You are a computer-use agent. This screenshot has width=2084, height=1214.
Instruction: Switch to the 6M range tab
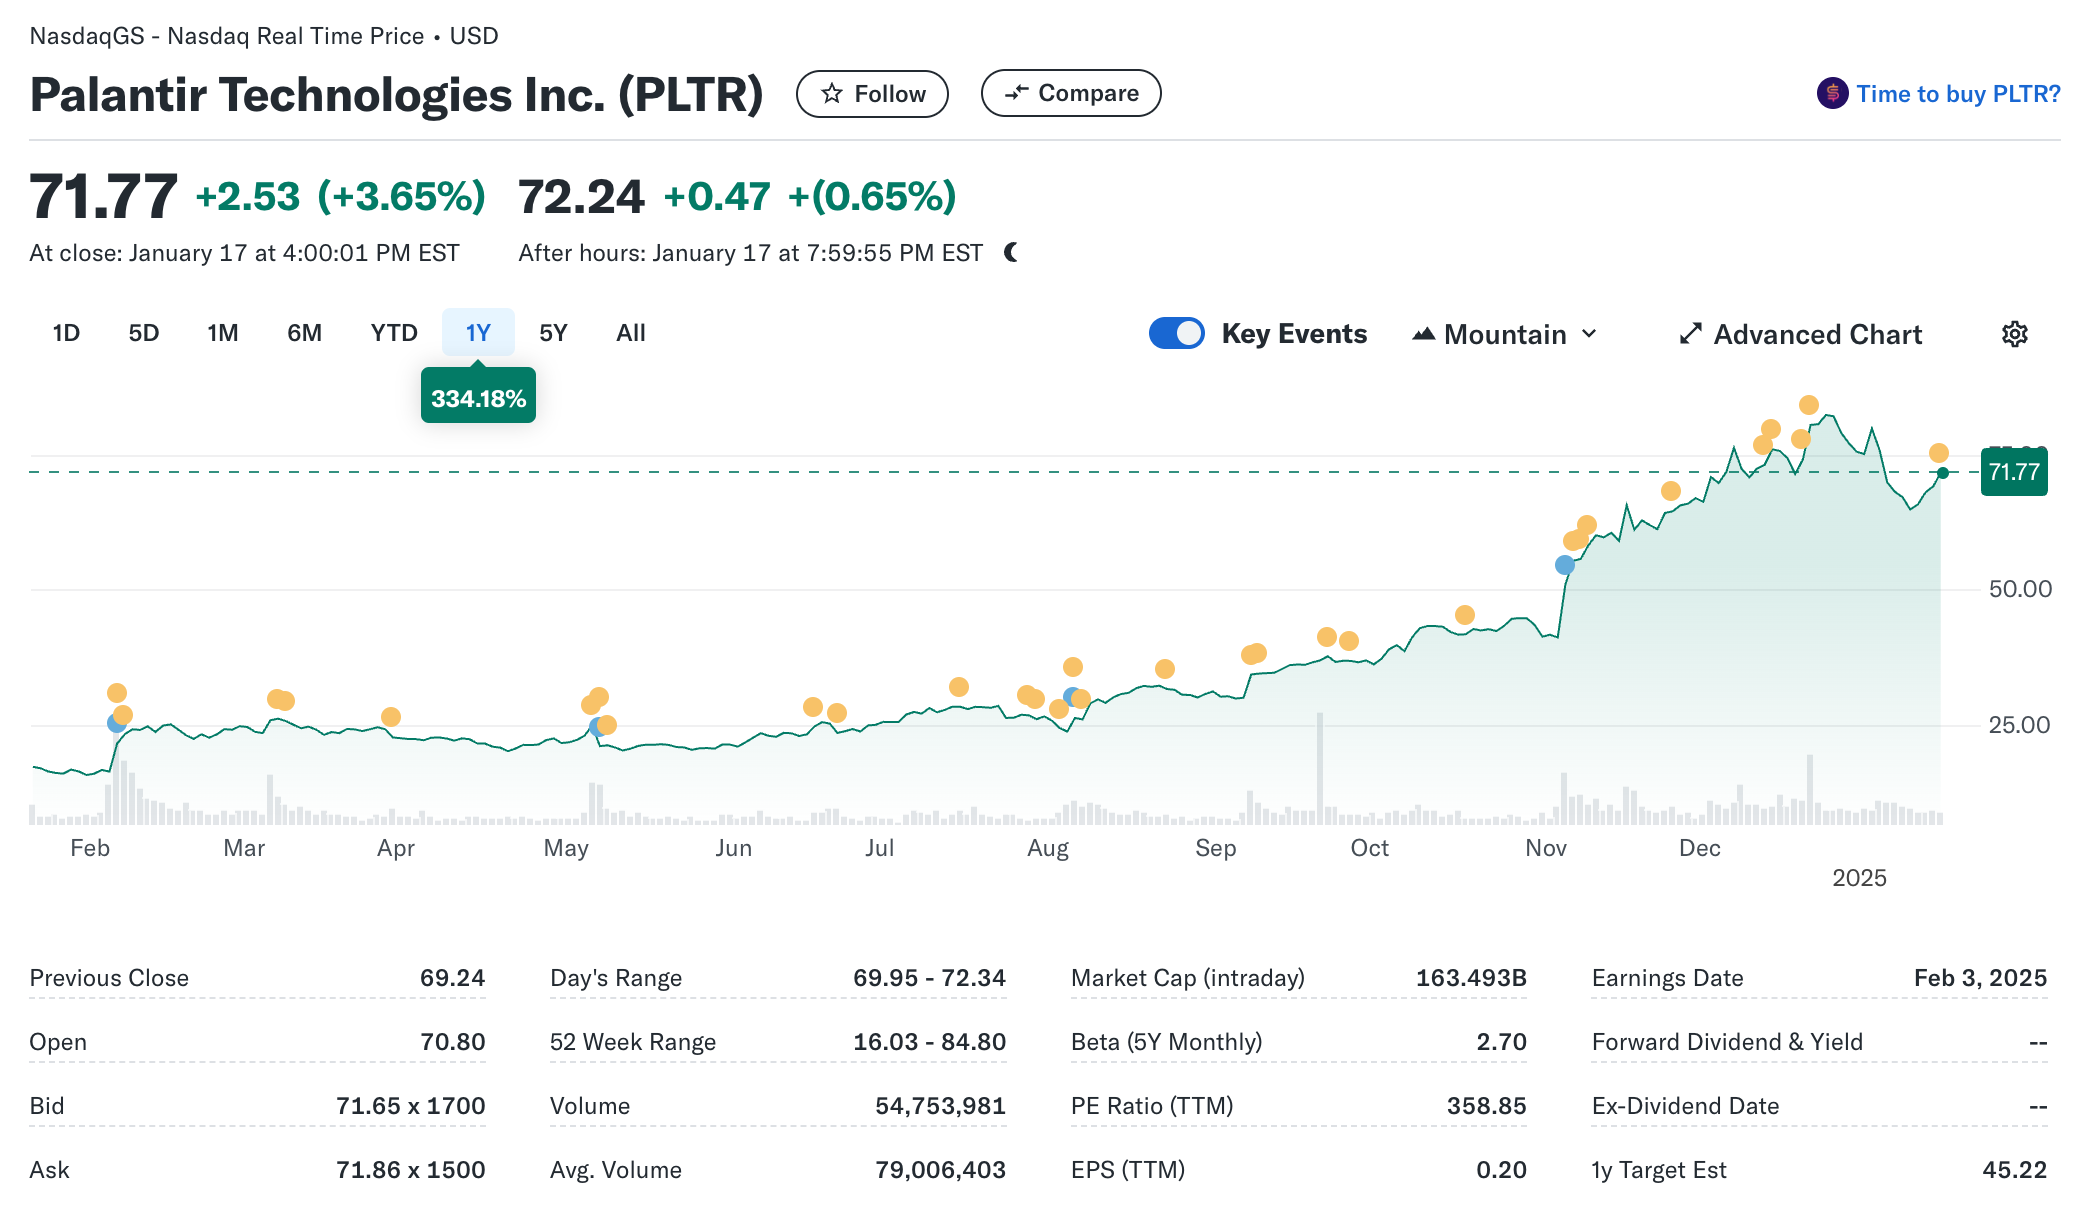tap(304, 333)
